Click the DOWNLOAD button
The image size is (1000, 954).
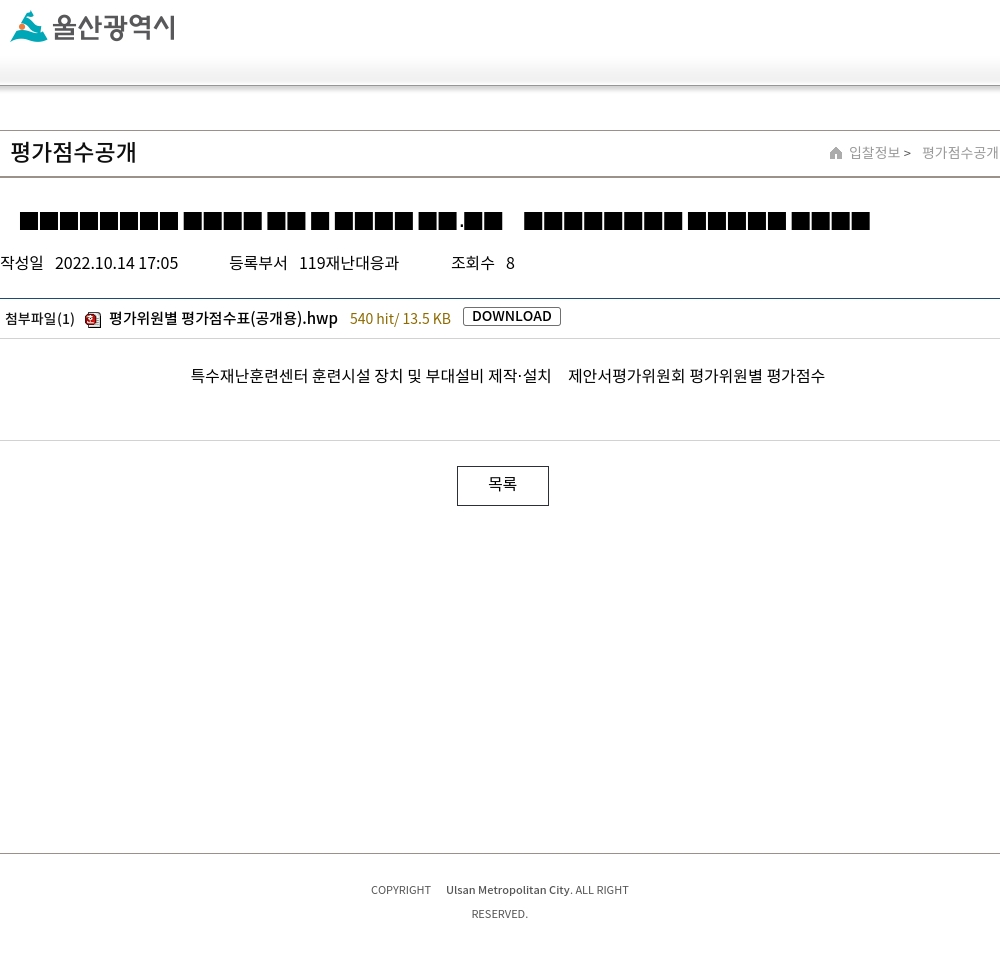(511, 316)
